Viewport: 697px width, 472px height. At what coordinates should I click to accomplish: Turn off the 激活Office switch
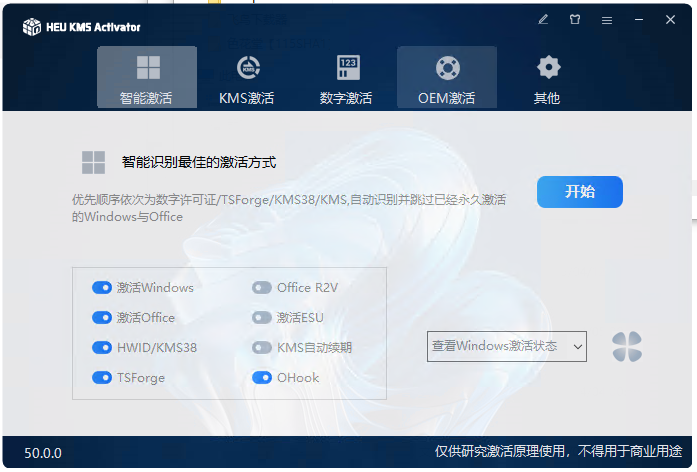(x=102, y=318)
